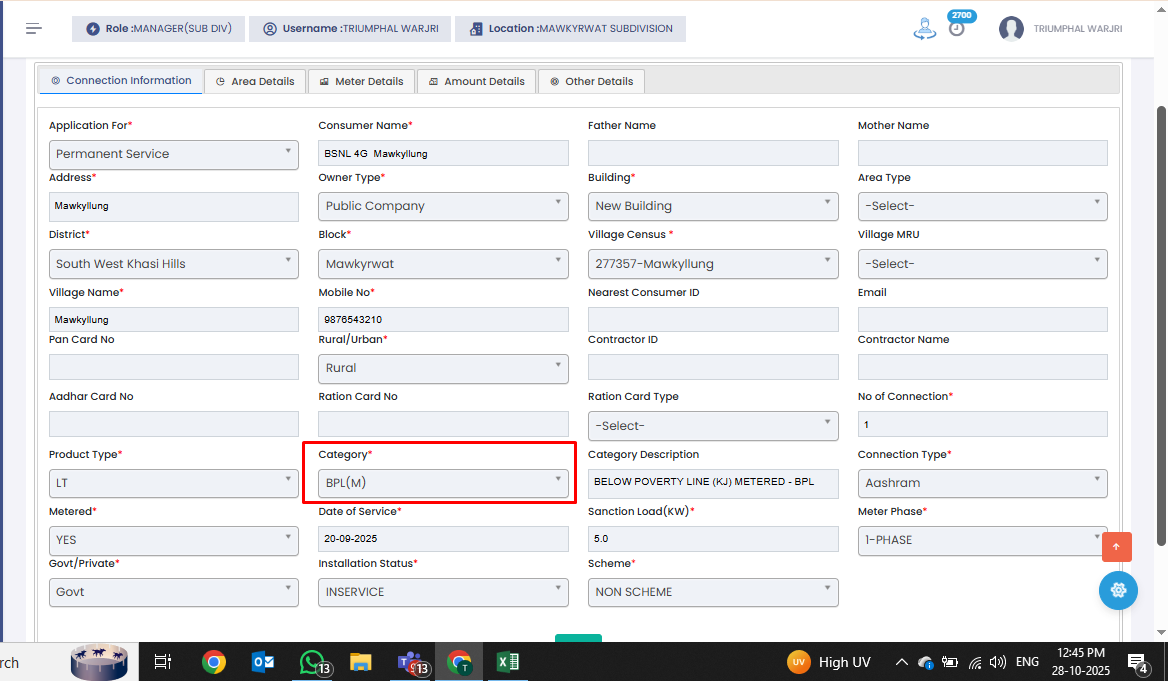Screen dimensions: 1168x681
Task: Open the Metered dropdown showing YES
Action: 174,540
